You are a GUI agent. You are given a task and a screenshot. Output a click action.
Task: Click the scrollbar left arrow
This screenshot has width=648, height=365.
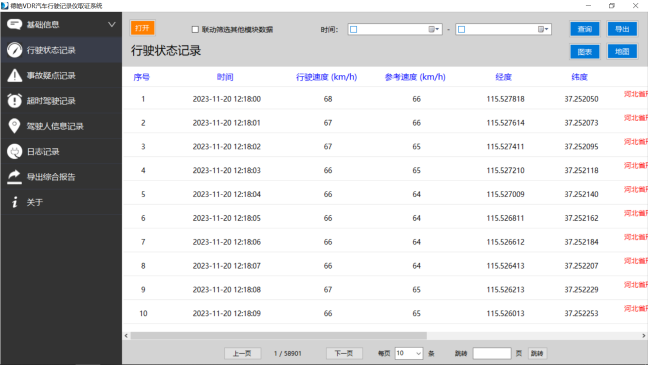pyautogui.click(x=126, y=336)
